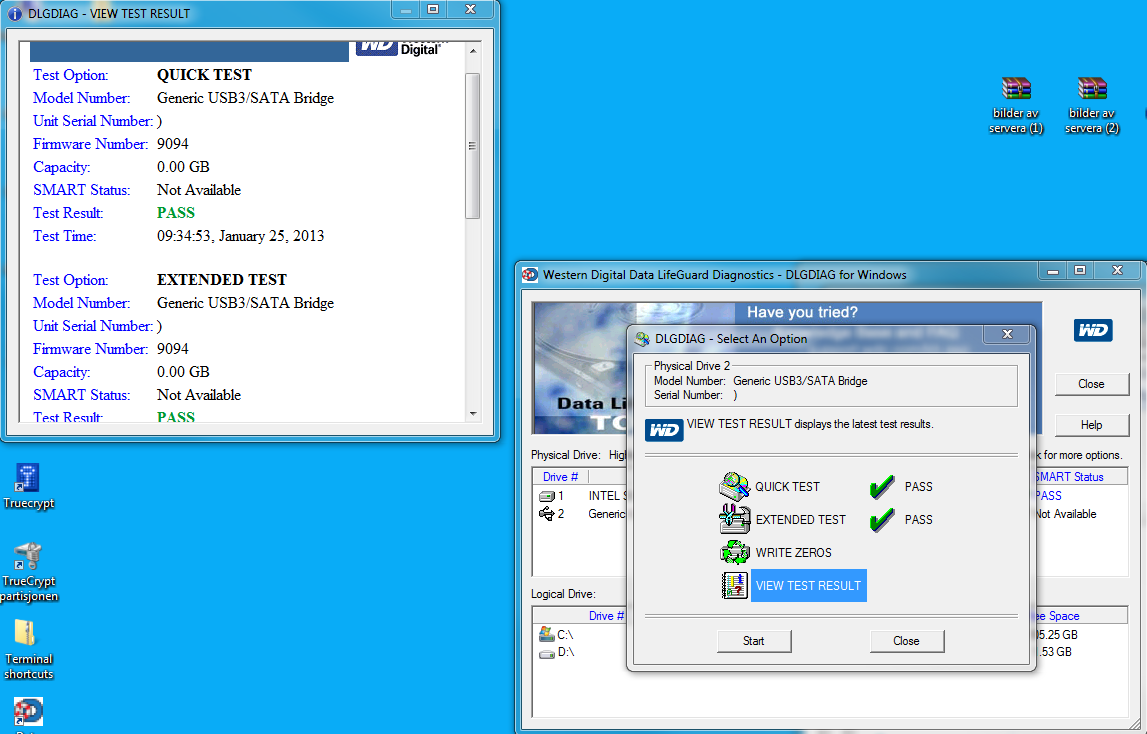The image size is (1147, 734).
Task: Select physical drive 2 USB icon
Action: pyautogui.click(x=546, y=514)
